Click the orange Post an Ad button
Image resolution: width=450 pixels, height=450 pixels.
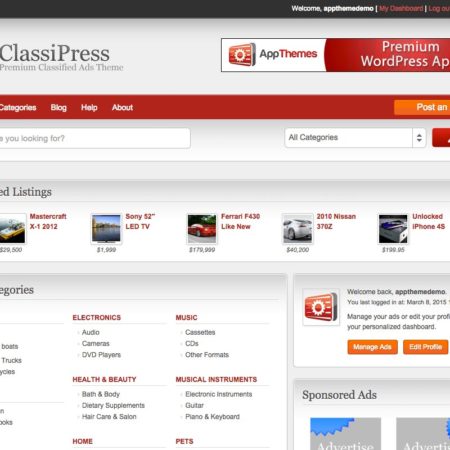[x=422, y=107]
